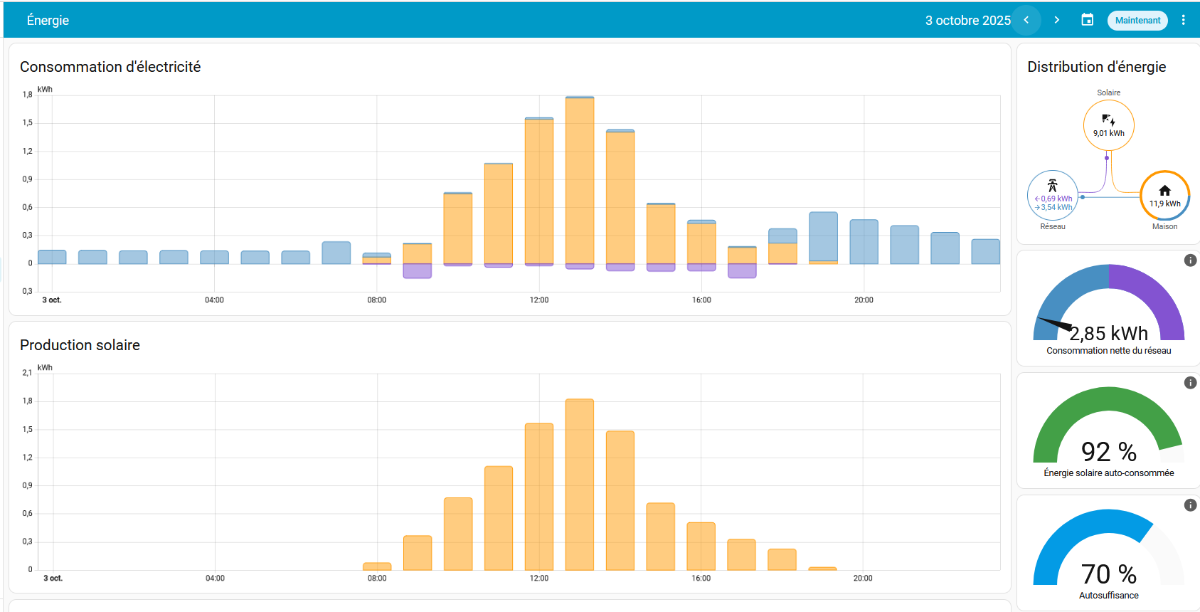Open info for Consommation nette du réseau

point(1190,261)
